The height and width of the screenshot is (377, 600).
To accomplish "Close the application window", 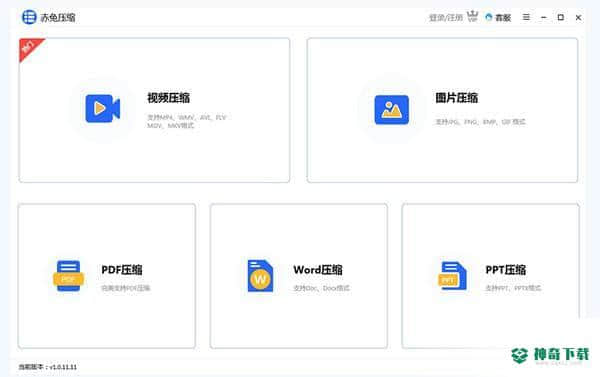I will click(578, 18).
